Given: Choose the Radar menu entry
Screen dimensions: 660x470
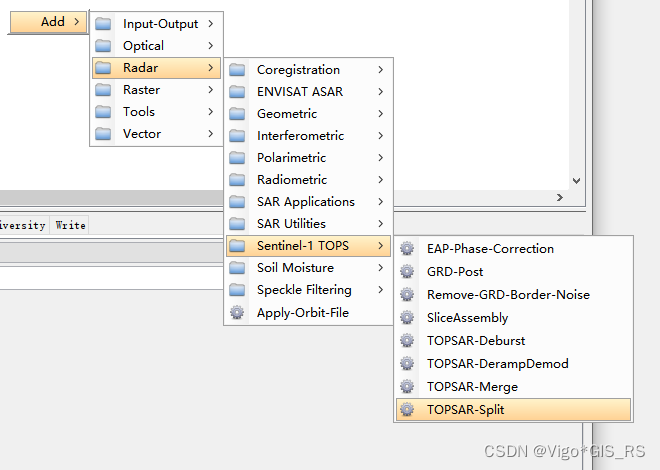Looking at the screenshot, I should point(156,68).
